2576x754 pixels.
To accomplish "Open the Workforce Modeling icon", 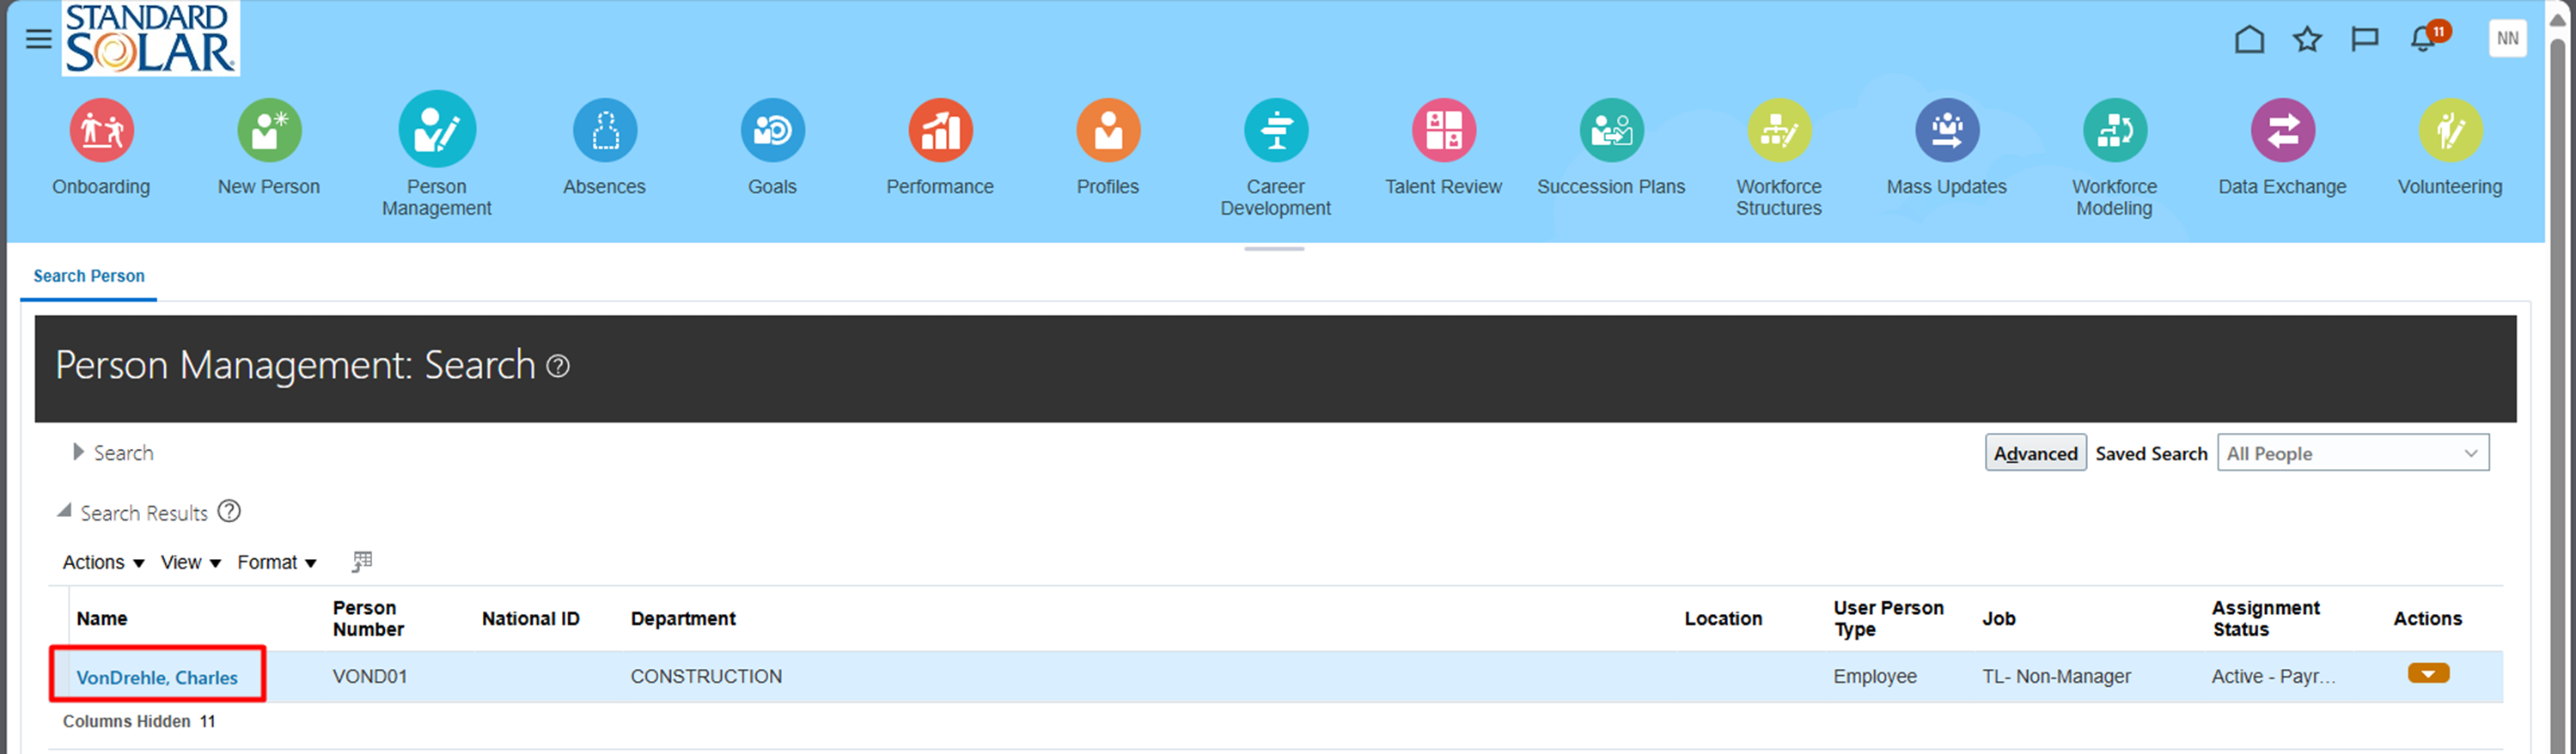I will click(x=2115, y=130).
